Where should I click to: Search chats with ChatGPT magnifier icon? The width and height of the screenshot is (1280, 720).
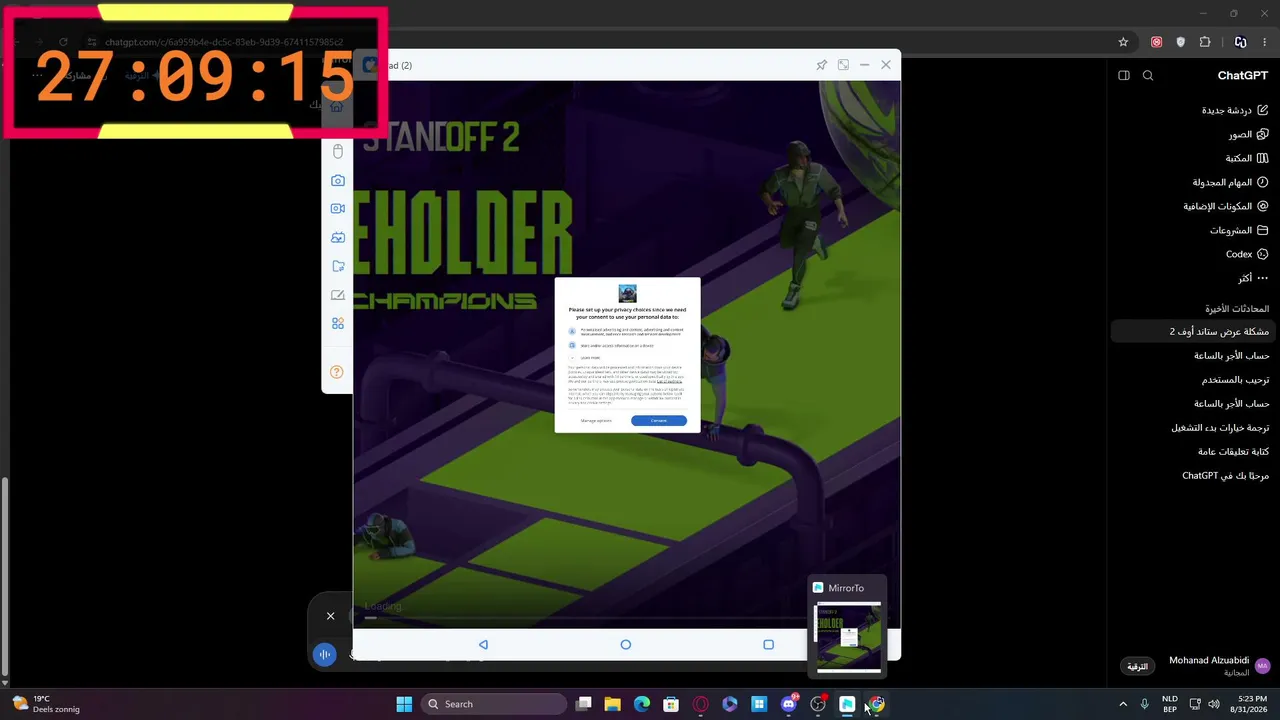pos(1148,76)
